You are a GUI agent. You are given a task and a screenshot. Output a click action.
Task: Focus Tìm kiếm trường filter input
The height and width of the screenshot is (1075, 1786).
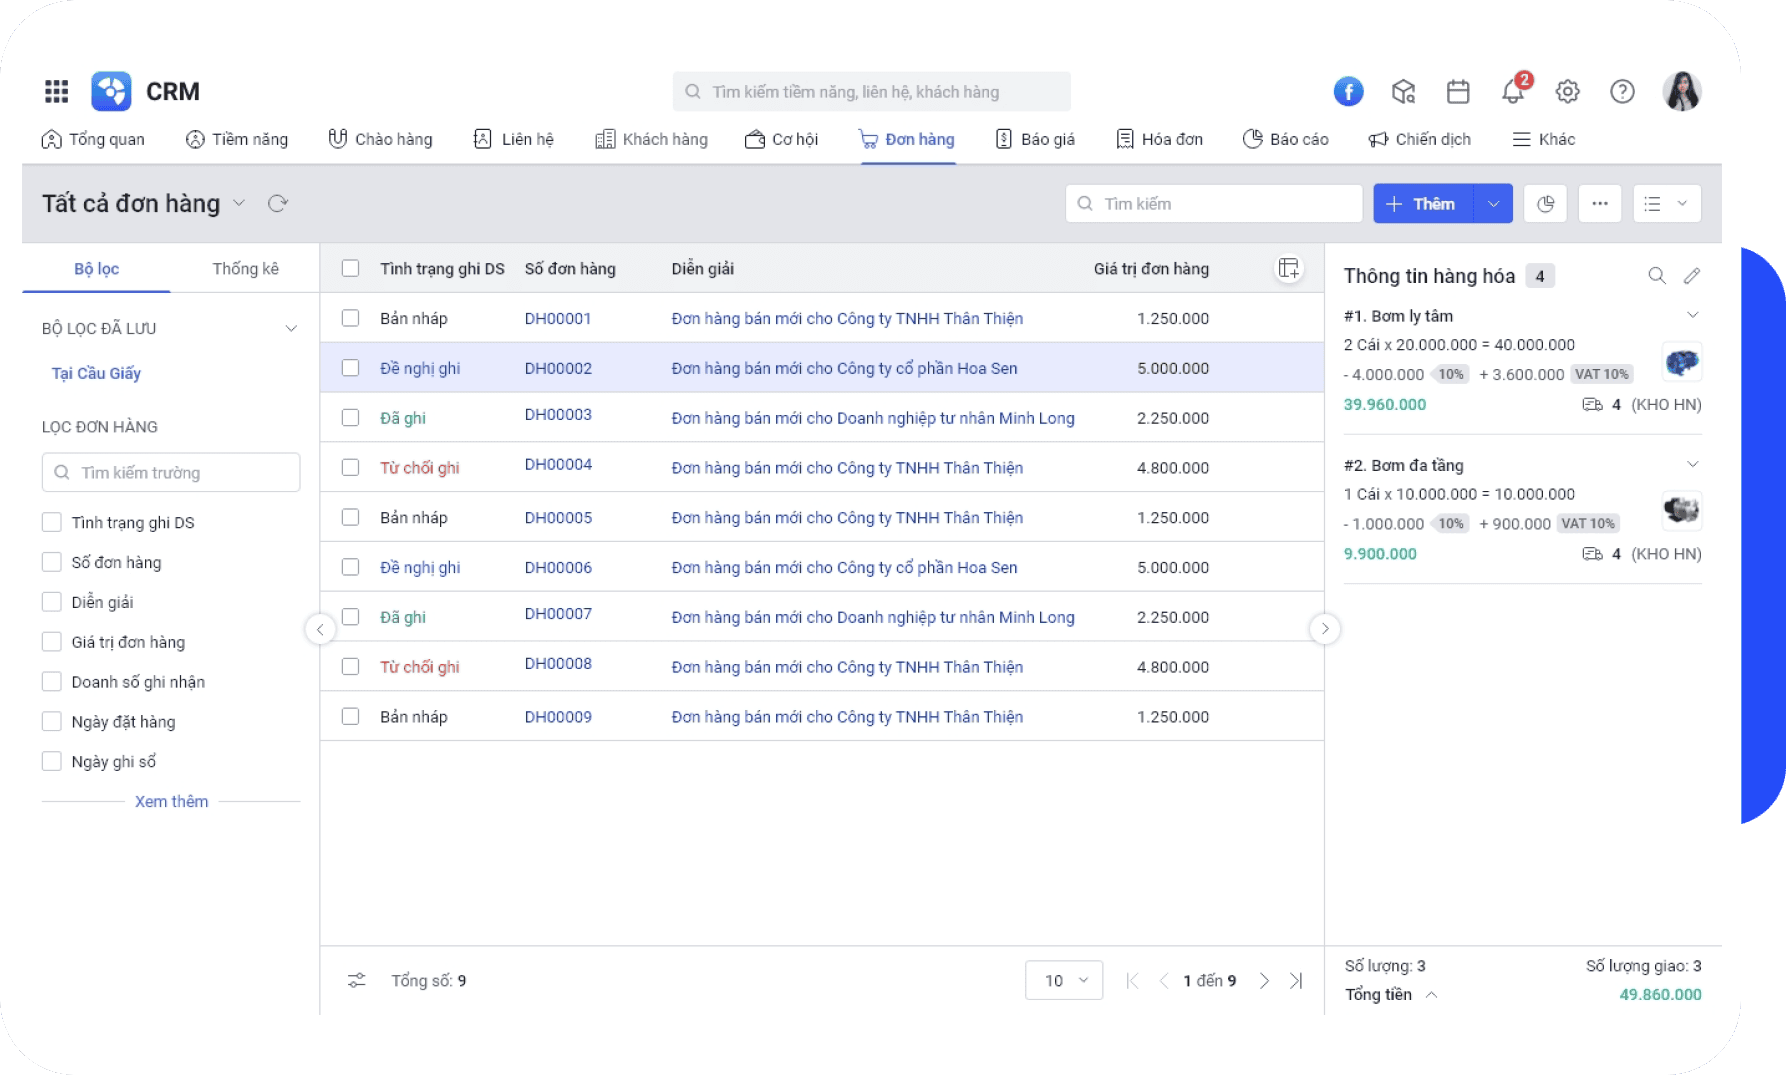coord(171,472)
